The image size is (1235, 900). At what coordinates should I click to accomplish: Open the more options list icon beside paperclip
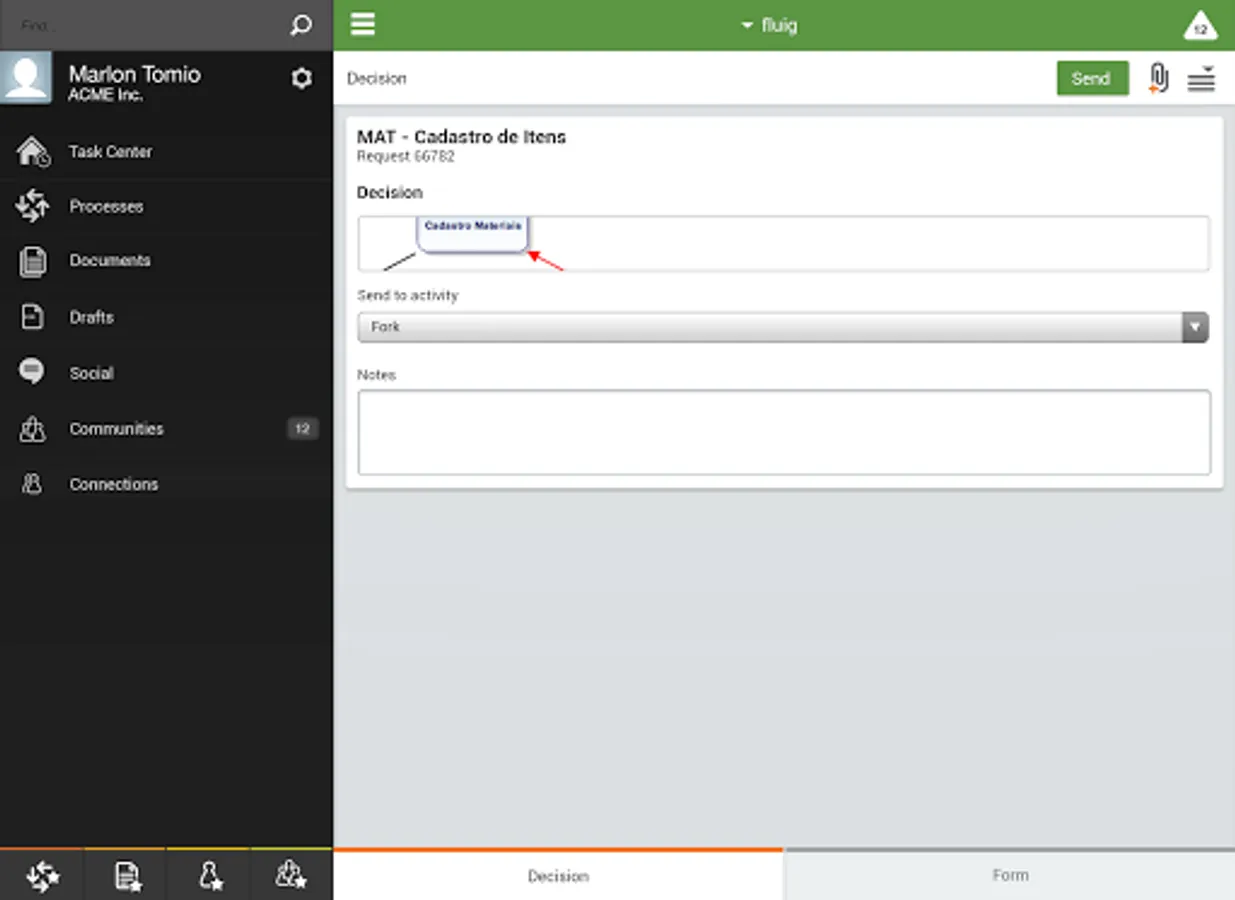(1201, 79)
